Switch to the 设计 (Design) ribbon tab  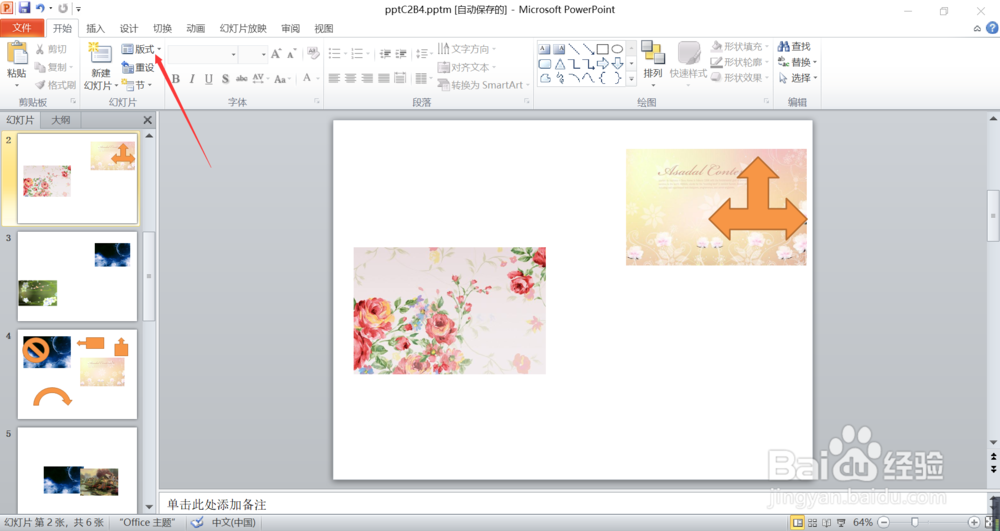pyautogui.click(x=129, y=28)
